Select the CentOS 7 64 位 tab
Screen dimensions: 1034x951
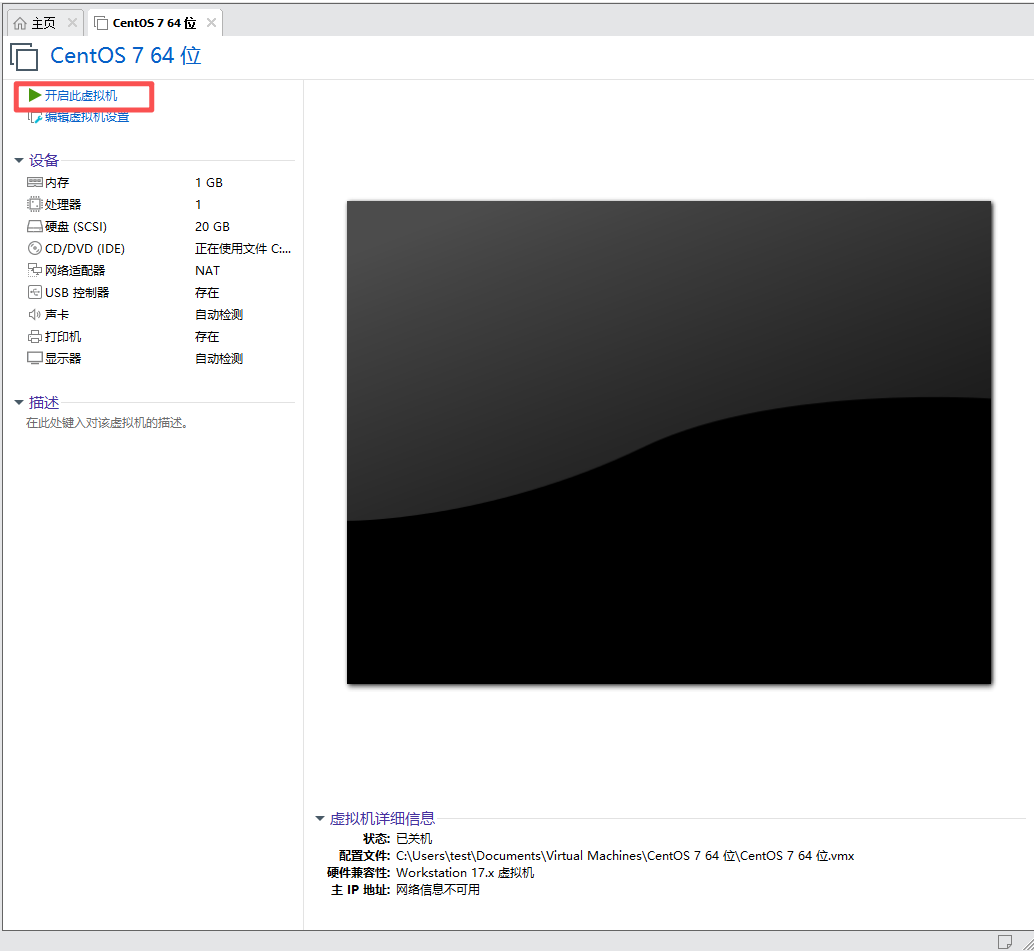tap(148, 21)
